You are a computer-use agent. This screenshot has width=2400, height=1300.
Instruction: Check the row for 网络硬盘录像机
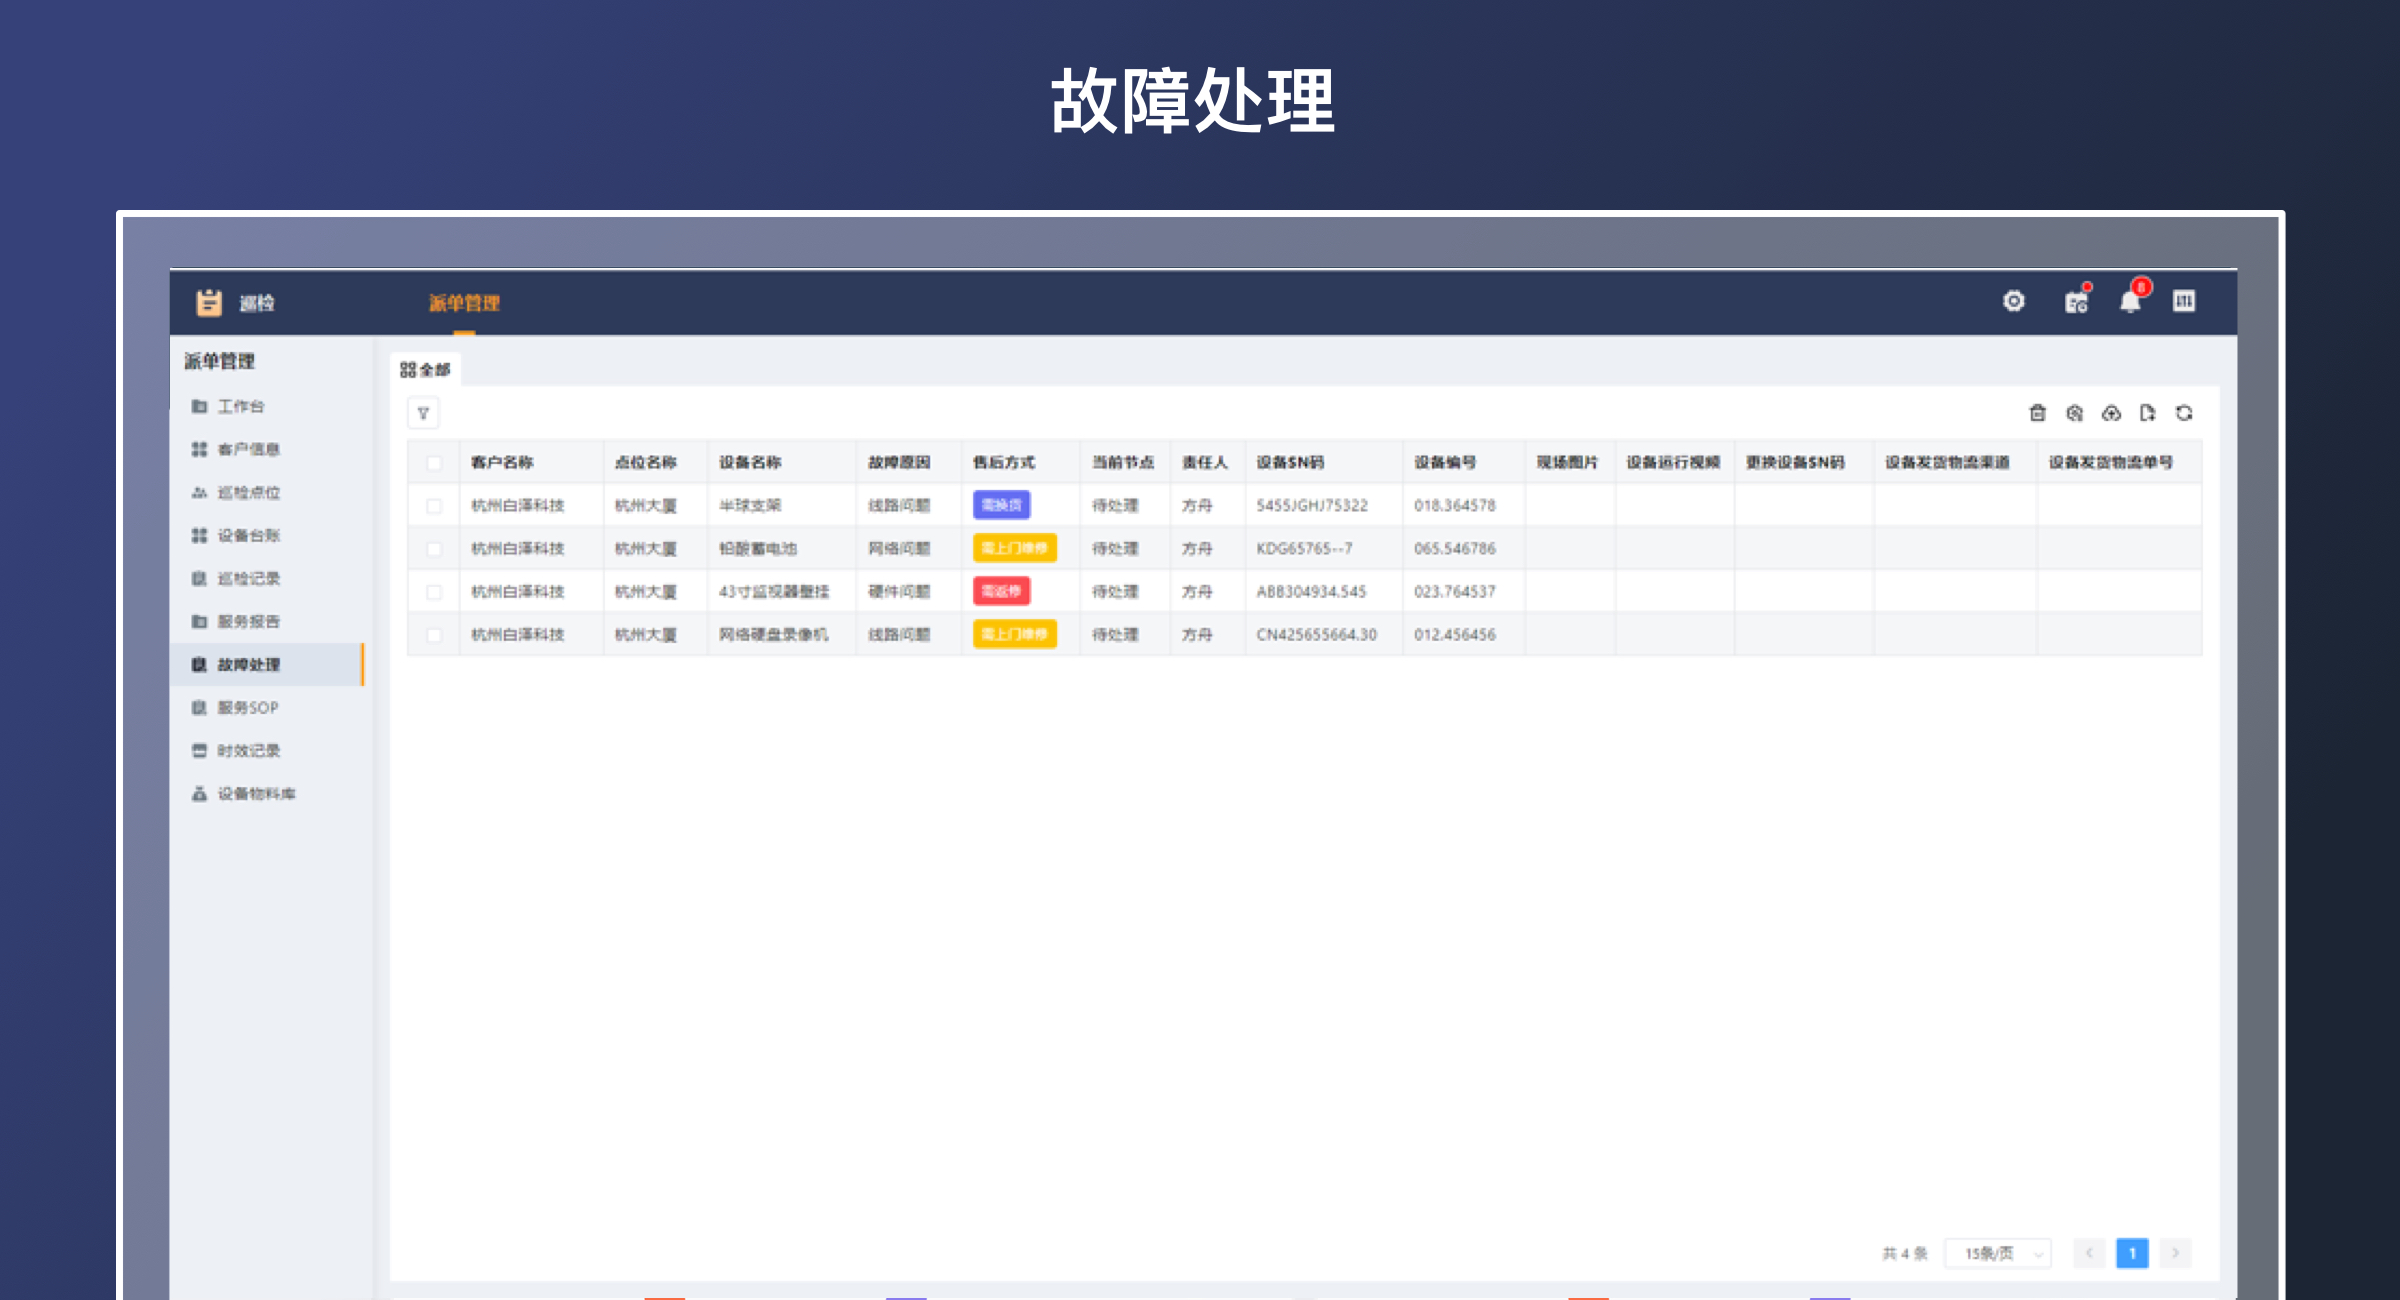(434, 635)
